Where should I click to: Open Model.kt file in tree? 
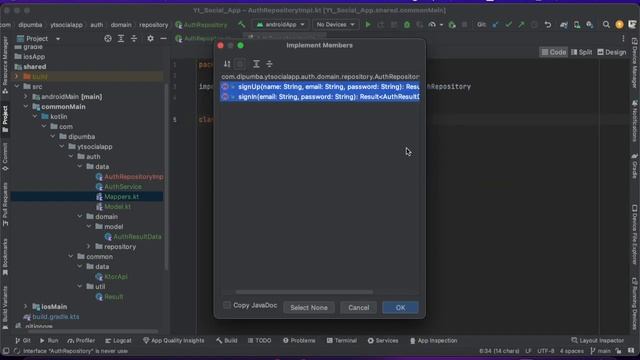pyautogui.click(x=113, y=207)
